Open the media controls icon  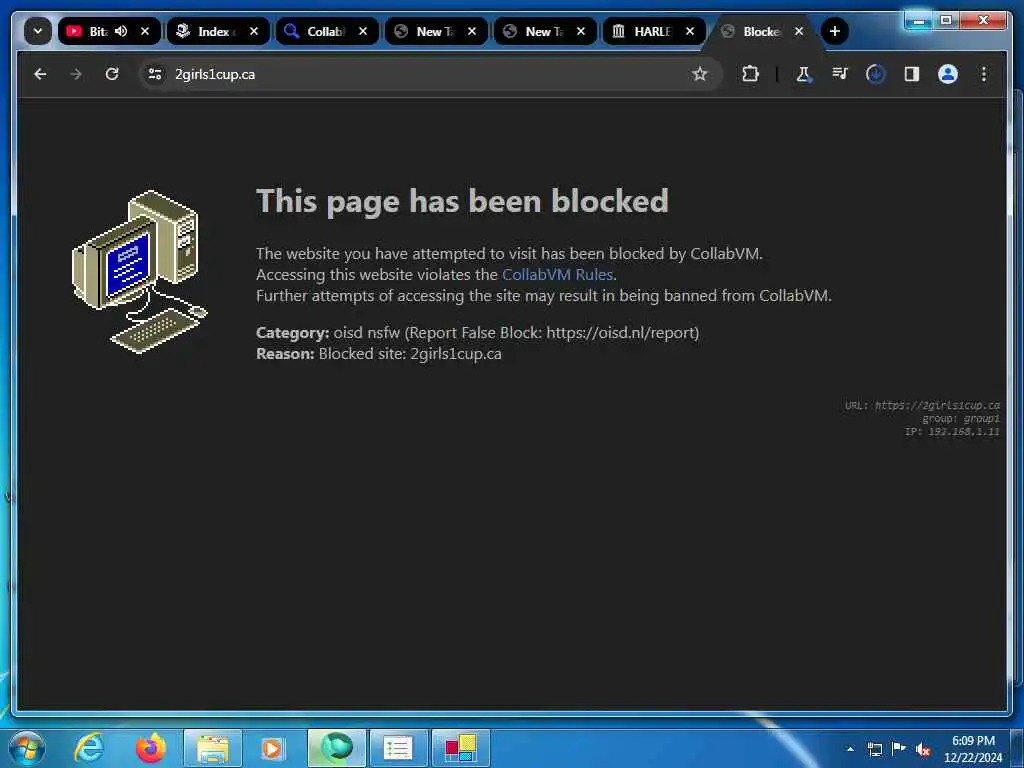(x=840, y=74)
